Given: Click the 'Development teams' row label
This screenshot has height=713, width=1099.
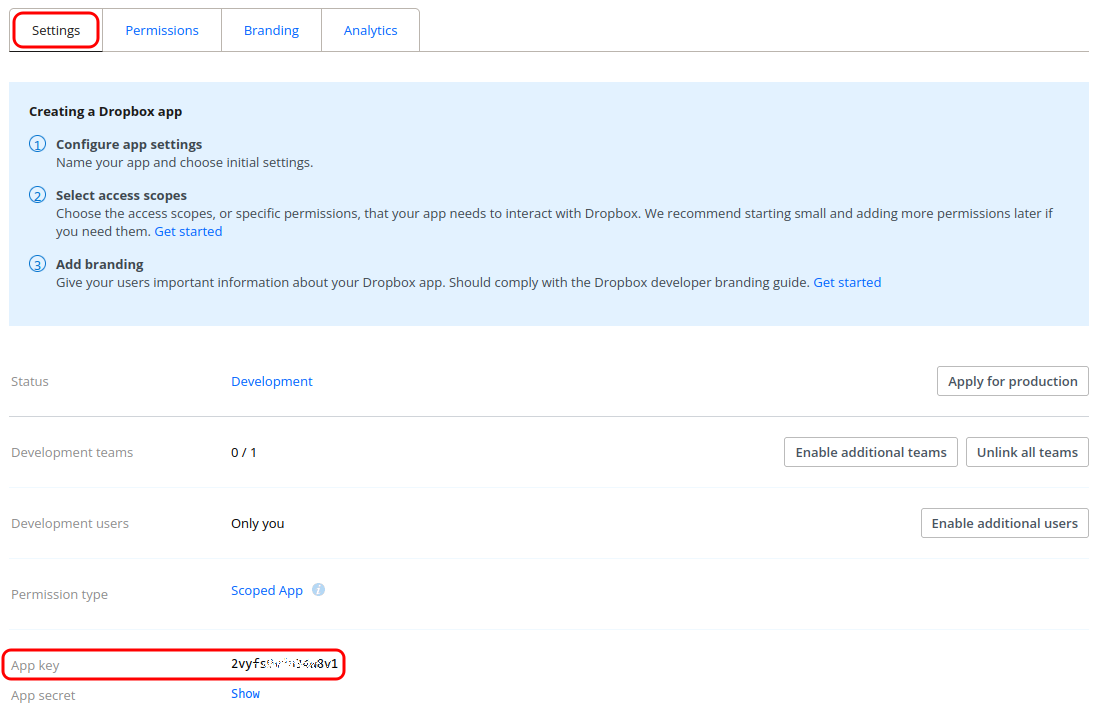Looking at the screenshot, I should click(72, 453).
